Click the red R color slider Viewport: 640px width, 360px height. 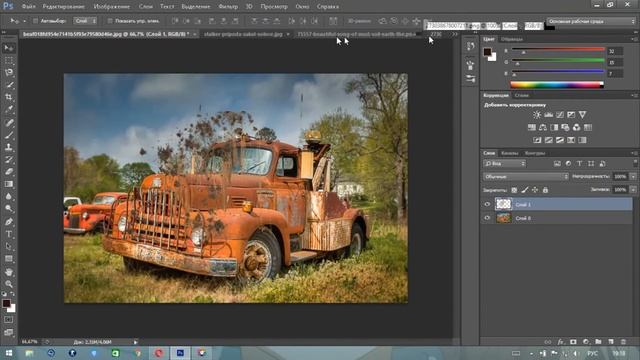point(558,49)
